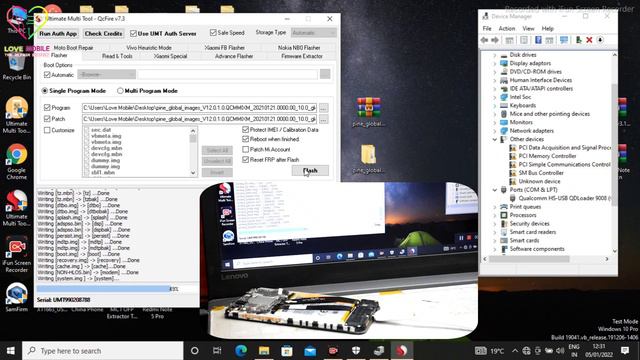This screenshot has height=360, width=640.
Task: Expand Disk drives node
Action: [495, 55]
